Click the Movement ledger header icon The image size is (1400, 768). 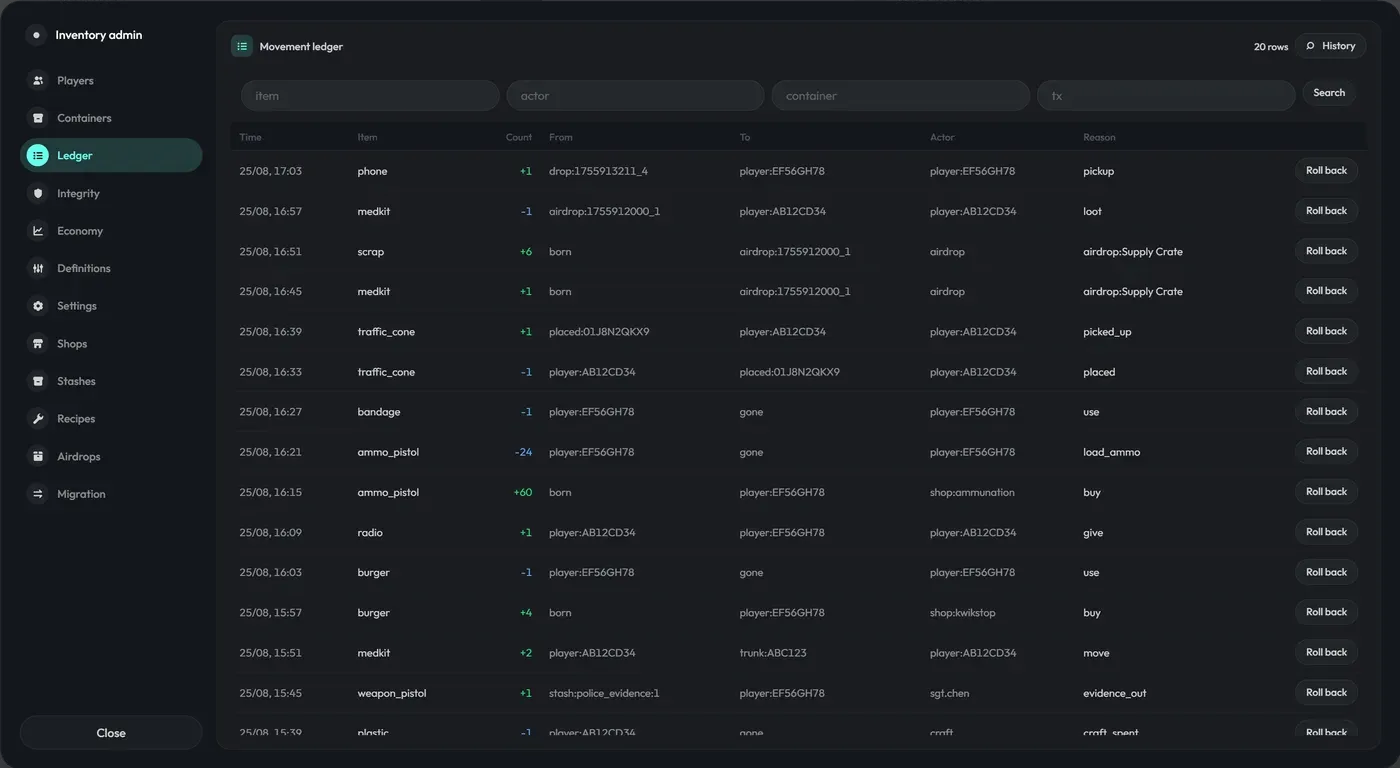(242, 46)
